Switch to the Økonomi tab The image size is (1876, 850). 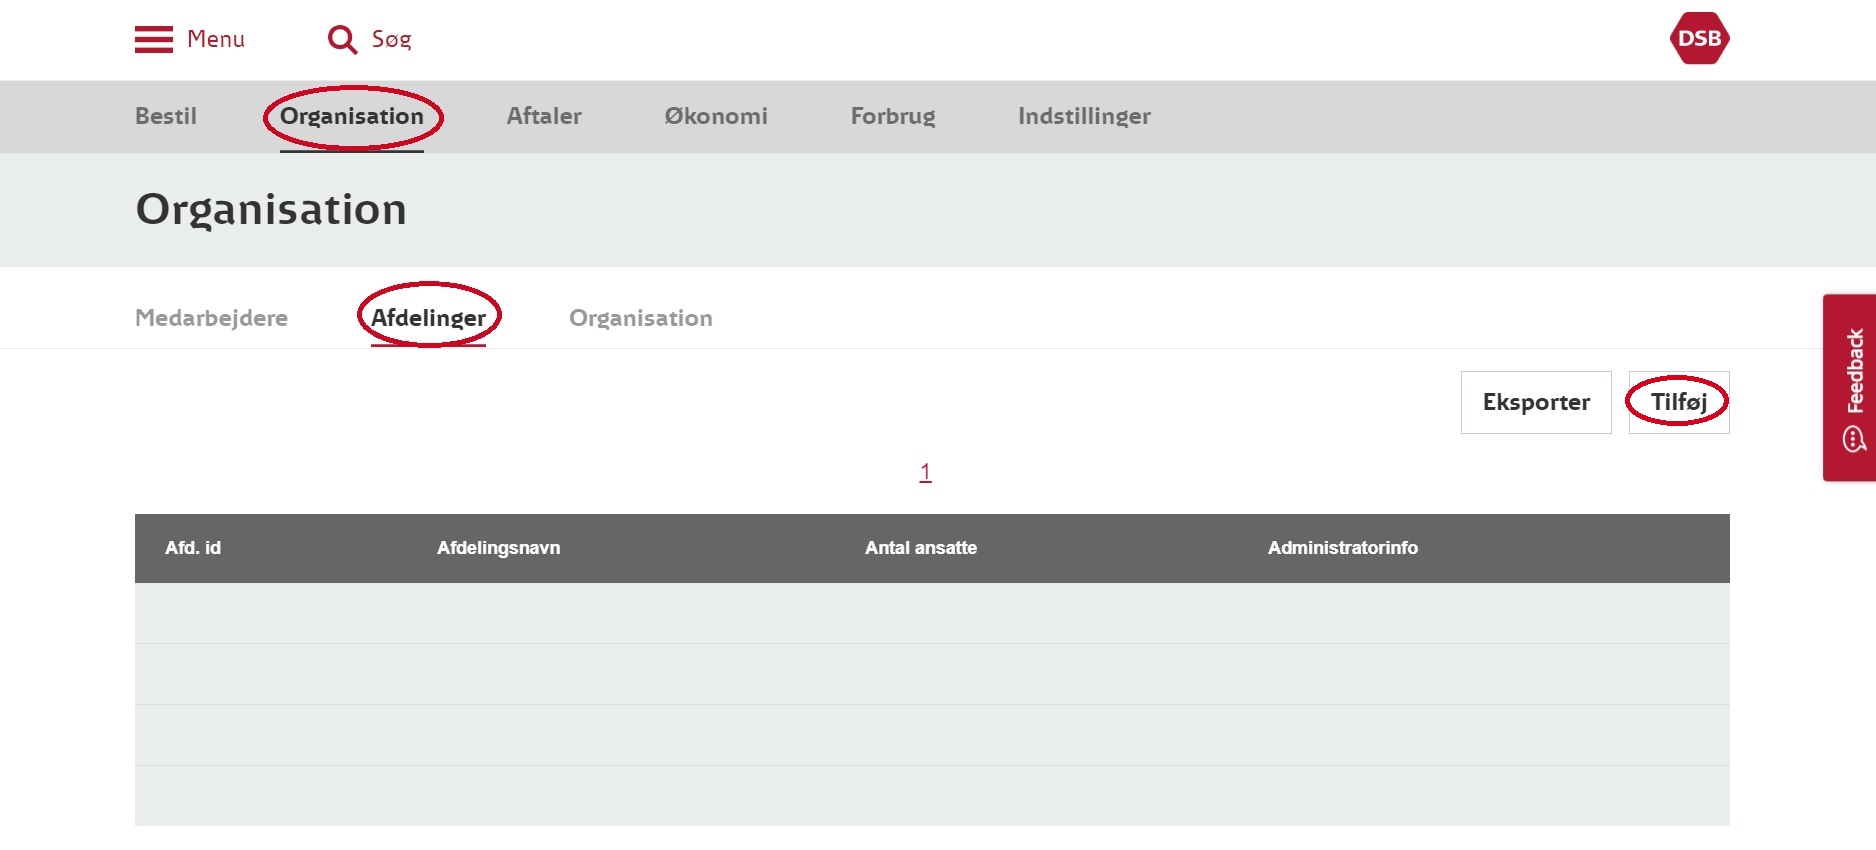pos(716,116)
